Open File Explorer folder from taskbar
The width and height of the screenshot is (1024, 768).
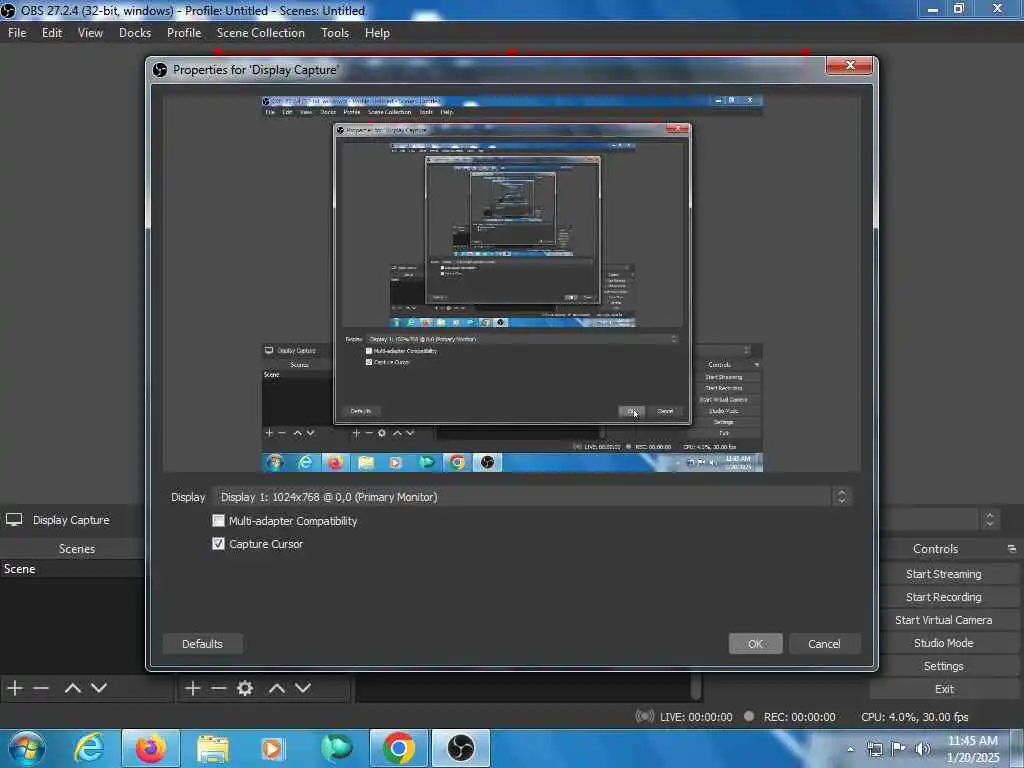(213, 748)
